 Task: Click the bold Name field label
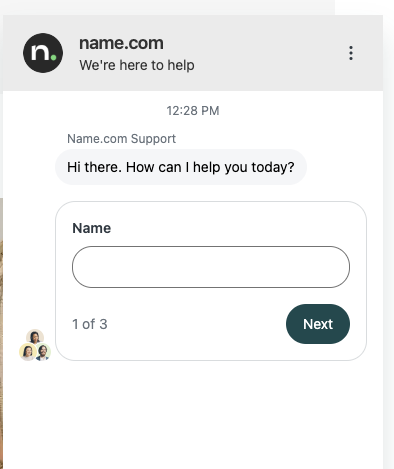click(x=92, y=228)
